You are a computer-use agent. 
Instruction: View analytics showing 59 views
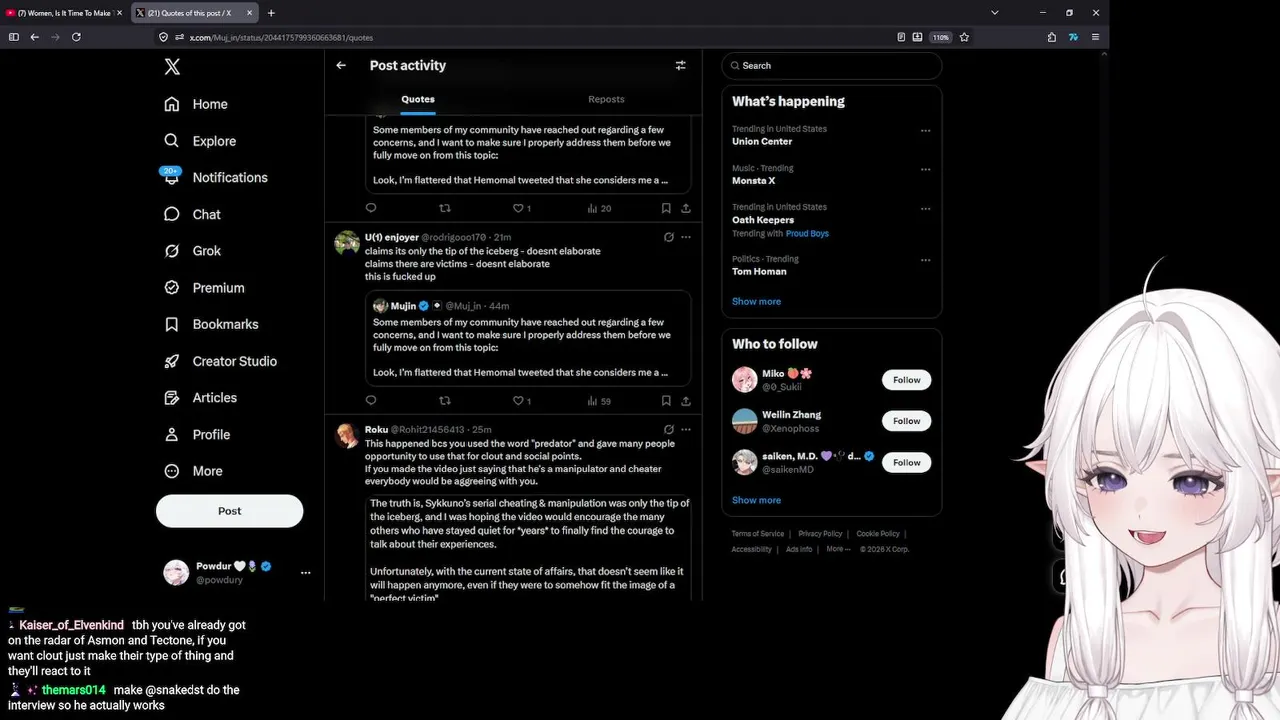coord(599,400)
